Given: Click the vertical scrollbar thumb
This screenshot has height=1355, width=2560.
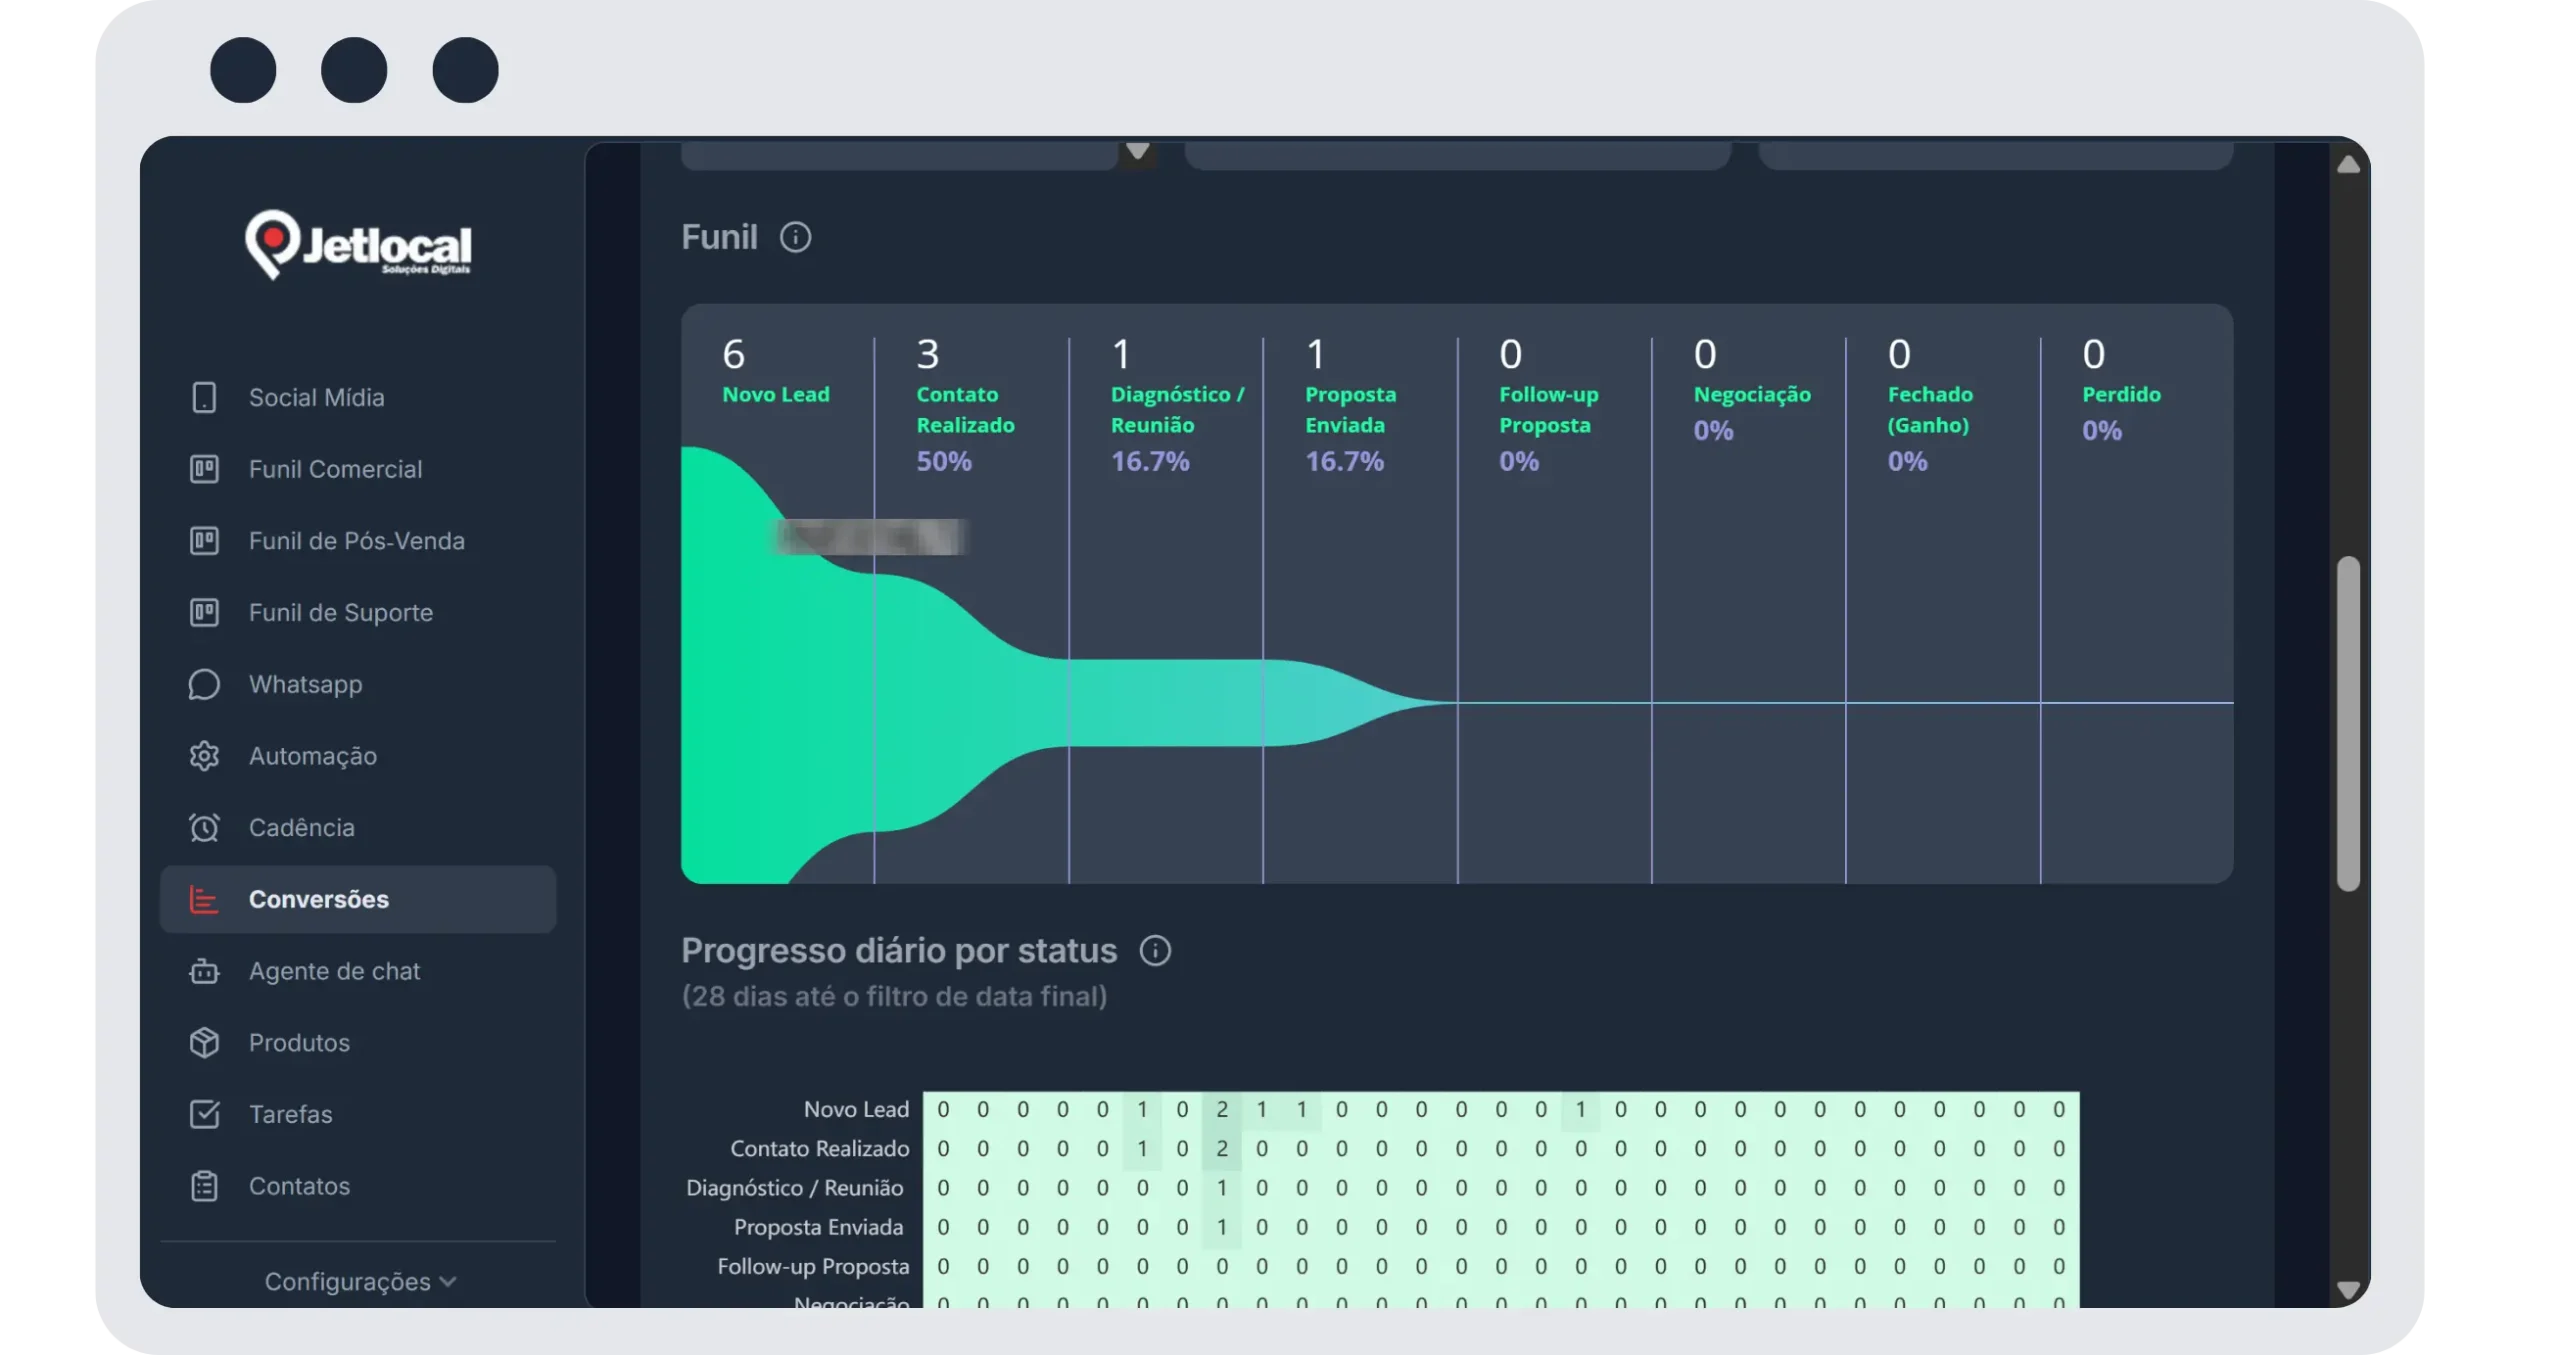Looking at the screenshot, I should (2348, 723).
